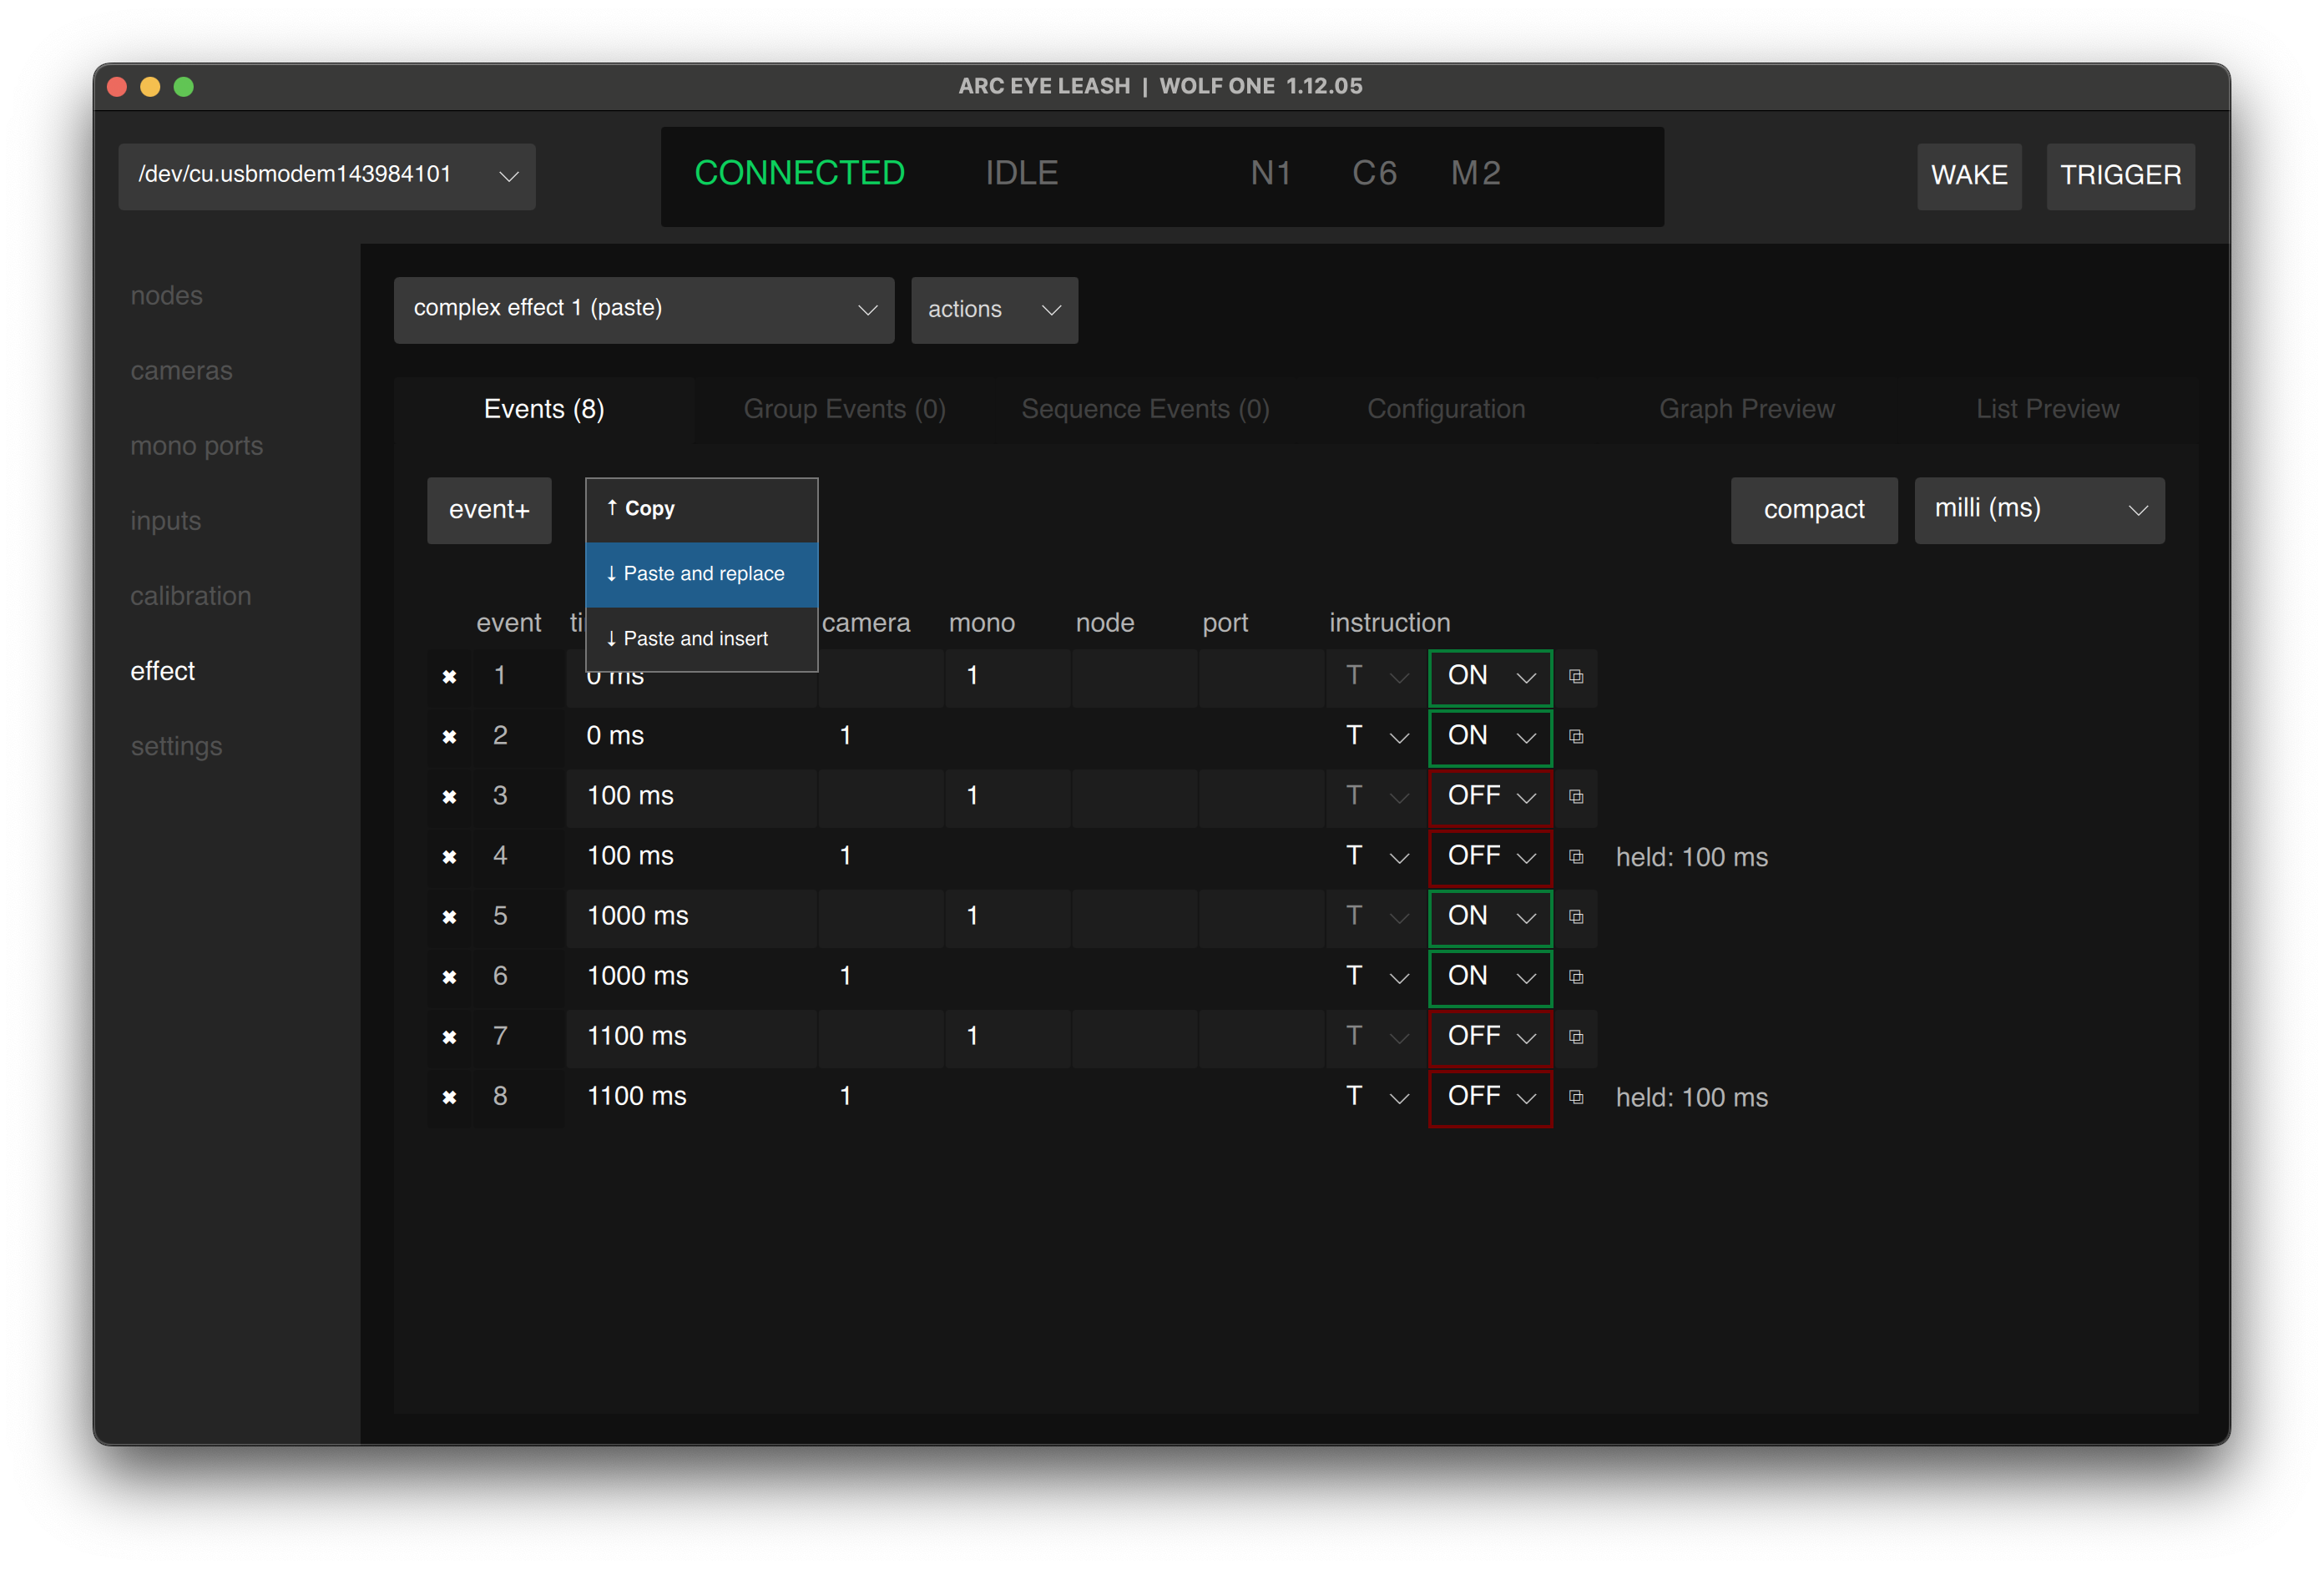Duplicate event 1 with the copy icon
This screenshot has height=1569, width=2324.
pyautogui.click(x=1577, y=677)
